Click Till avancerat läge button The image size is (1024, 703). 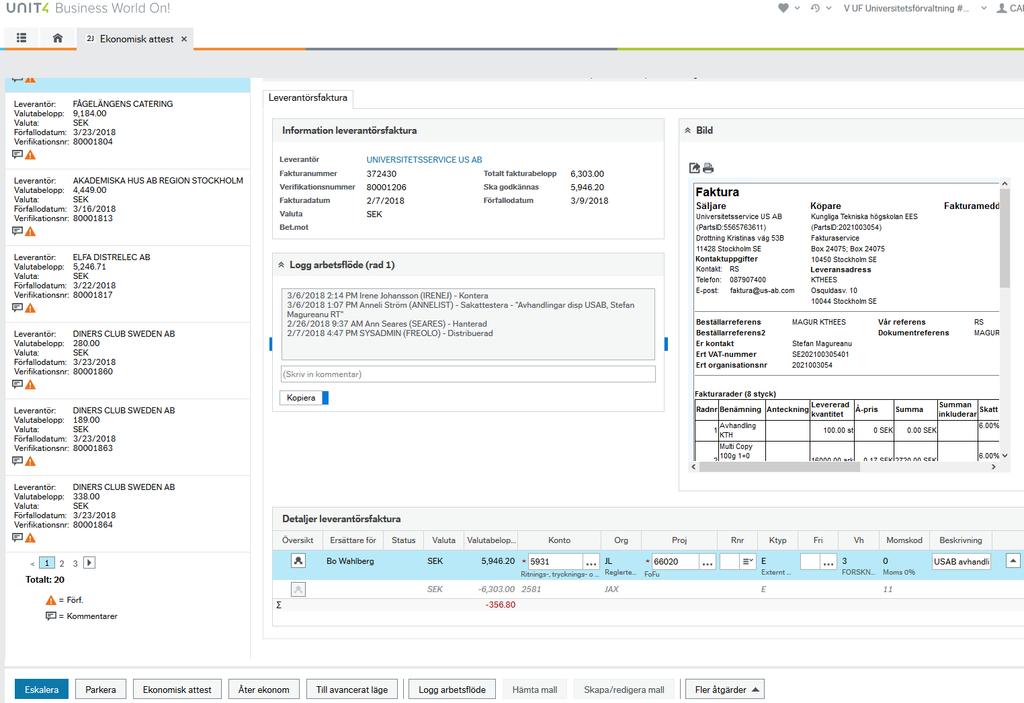click(x=352, y=689)
